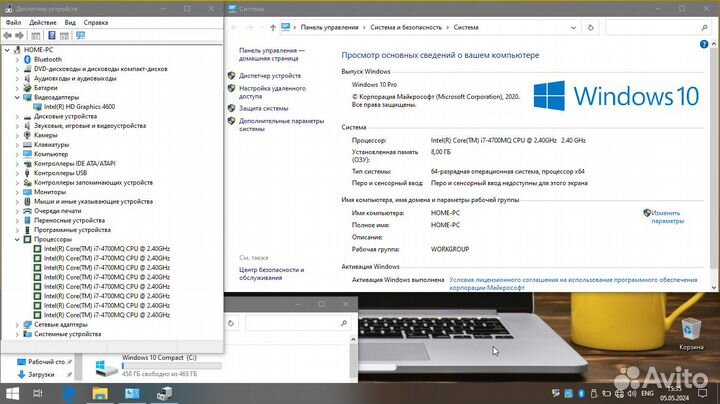Expand DVD-дисководы и дисководы компакт-дисков
The width and height of the screenshot is (720, 404).
click(17, 69)
